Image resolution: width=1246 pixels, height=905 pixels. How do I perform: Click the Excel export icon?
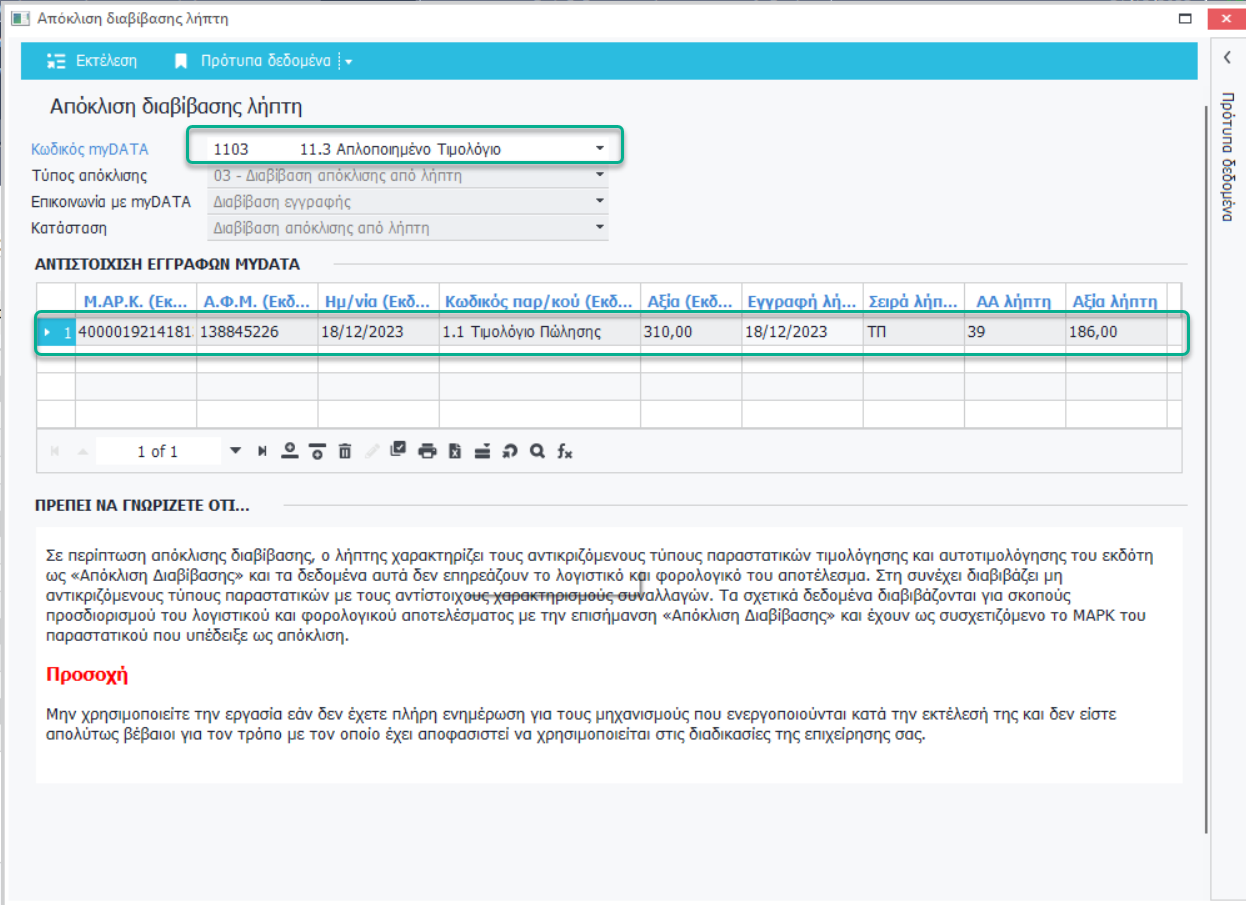(454, 452)
